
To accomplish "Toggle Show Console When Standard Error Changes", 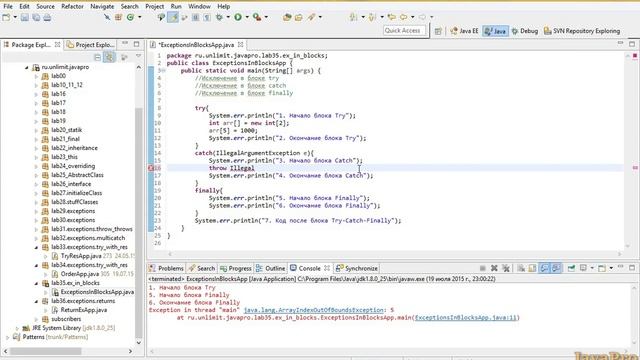I will click(556, 268).
